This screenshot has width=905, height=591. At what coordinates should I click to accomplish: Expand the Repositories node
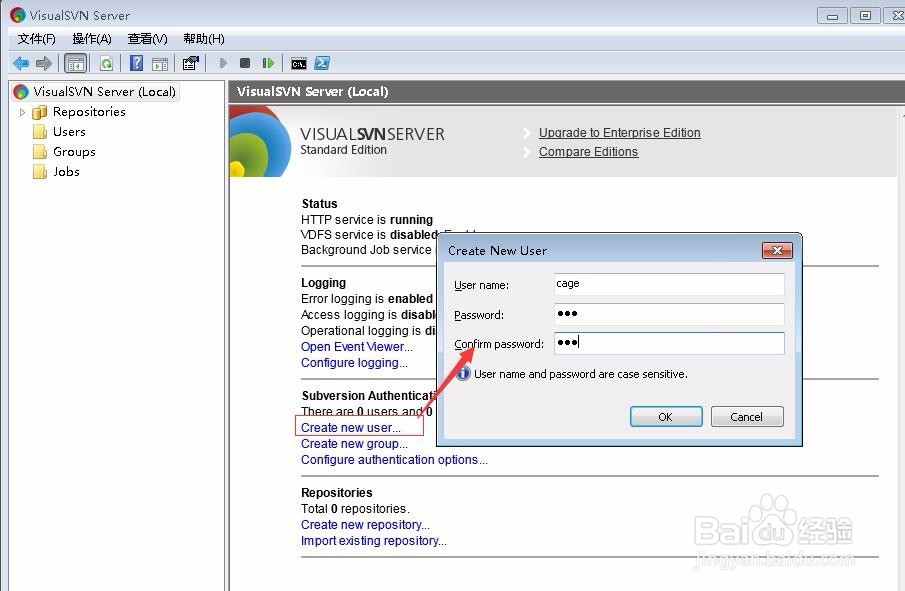[22, 111]
